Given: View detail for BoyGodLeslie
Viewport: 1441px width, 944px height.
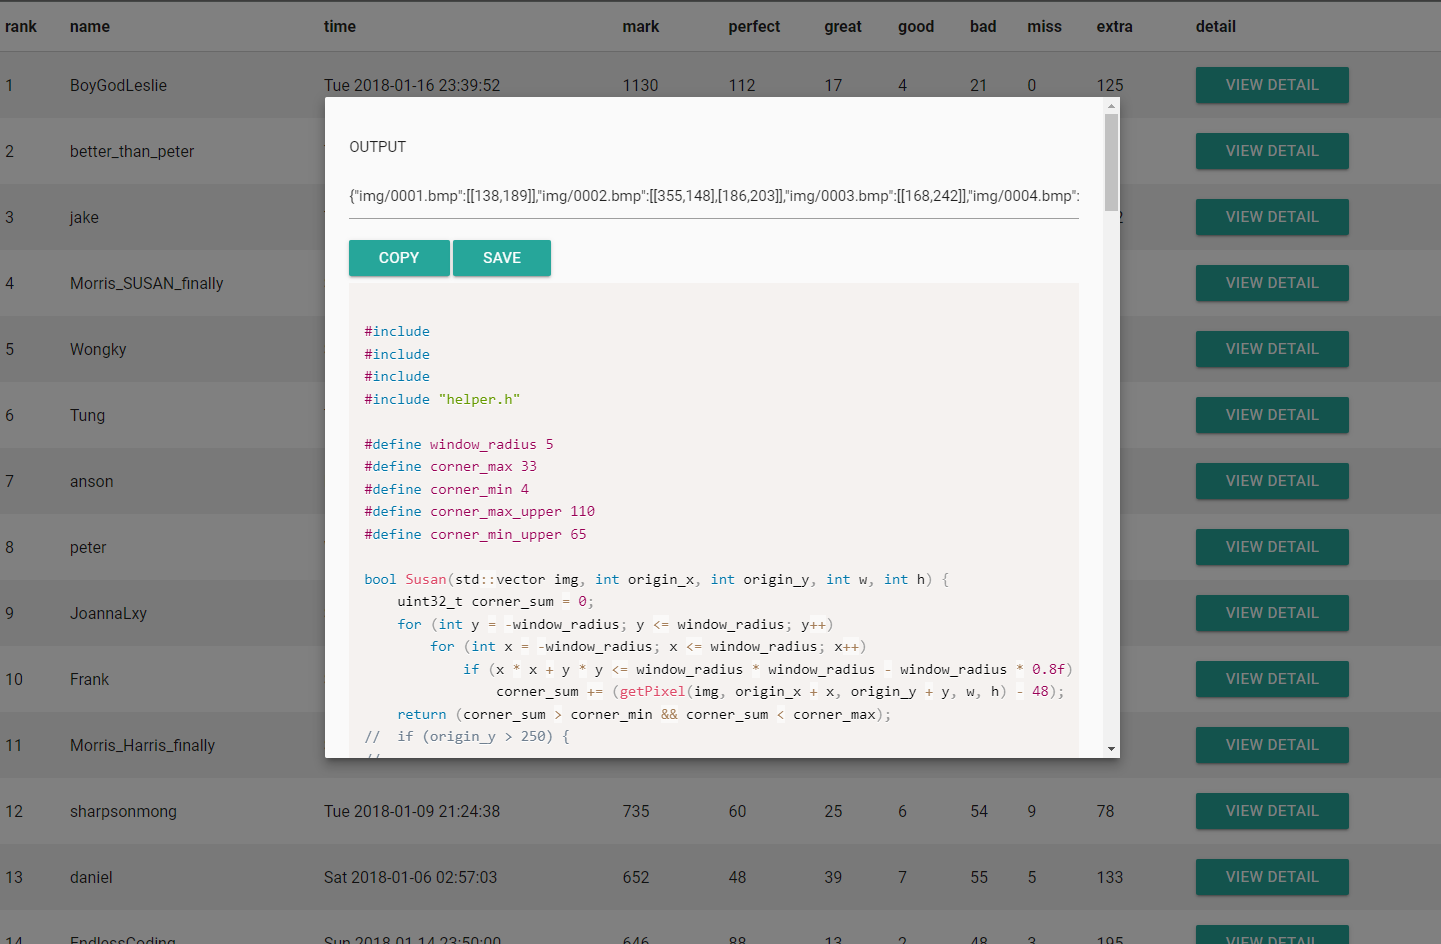Looking at the screenshot, I should click(x=1271, y=85).
